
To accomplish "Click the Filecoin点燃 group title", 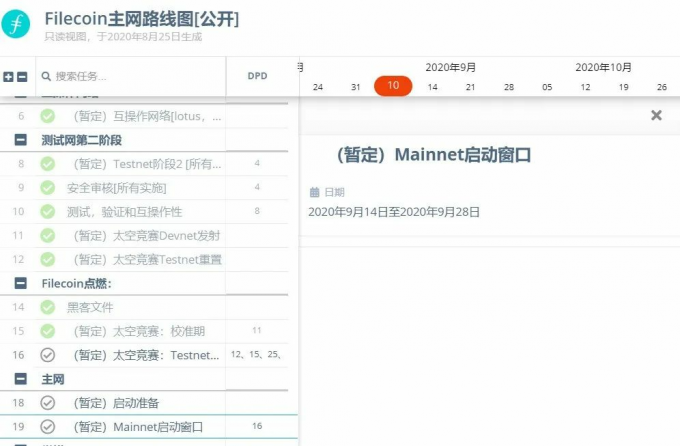I will pos(76,284).
